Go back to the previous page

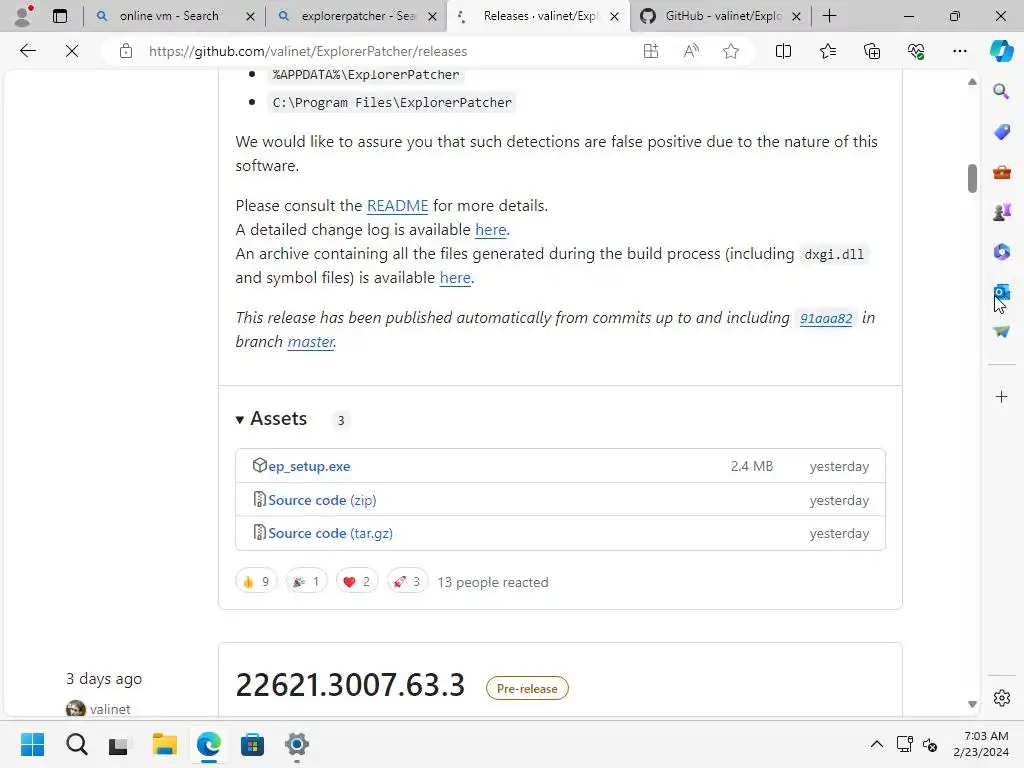click(x=27, y=51)
